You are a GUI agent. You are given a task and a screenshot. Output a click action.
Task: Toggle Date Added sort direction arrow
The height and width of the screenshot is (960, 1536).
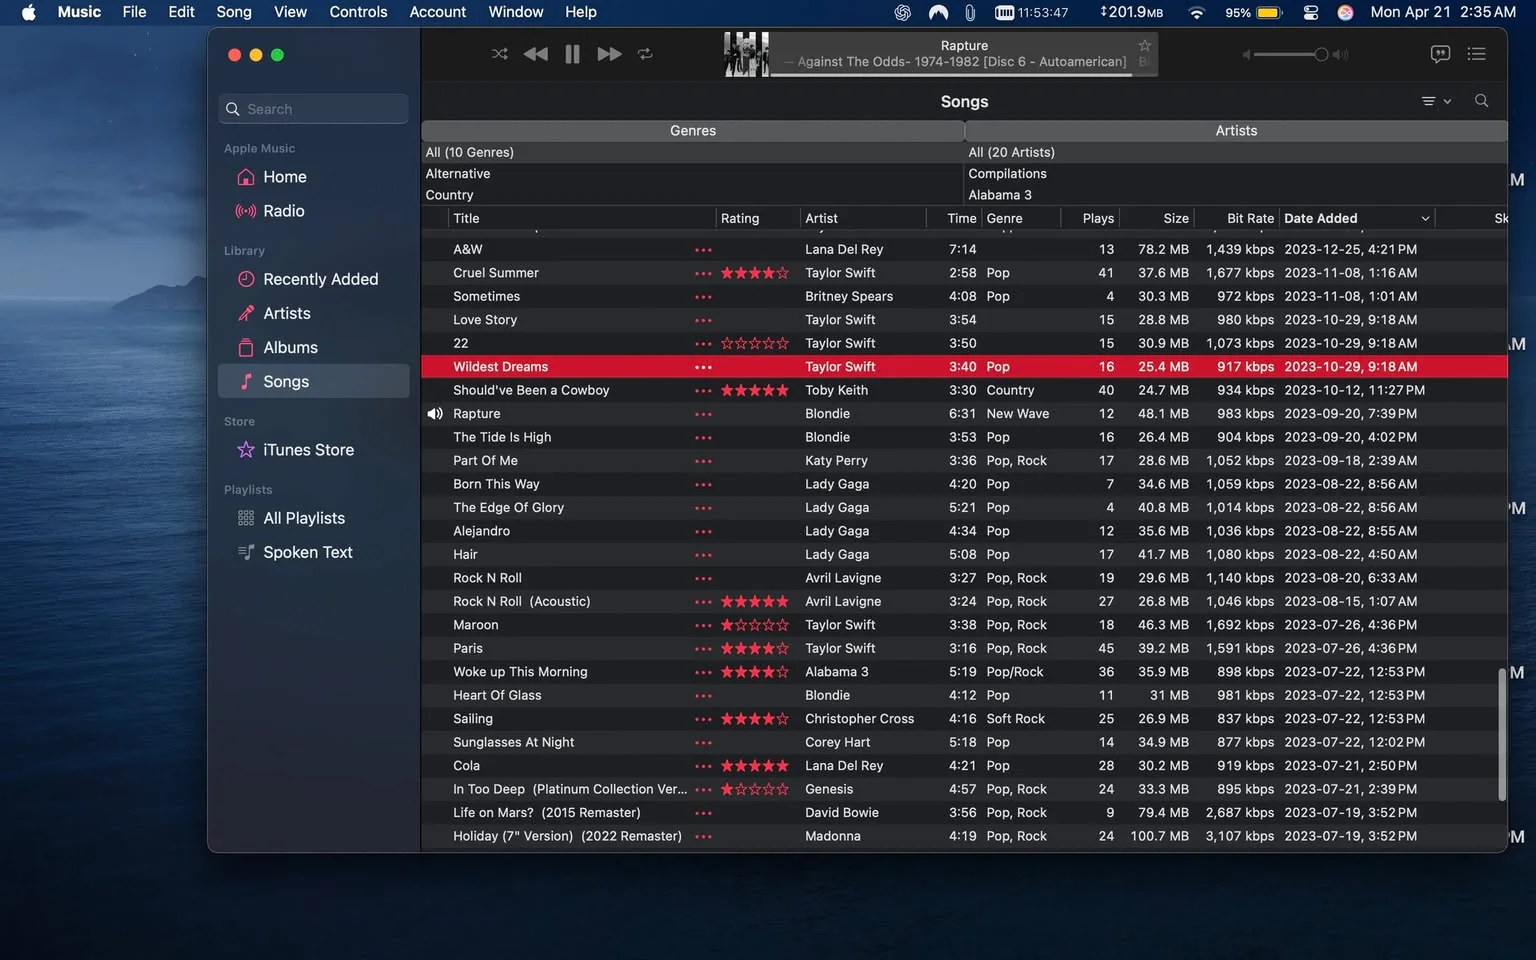[x=1425, y=219]
